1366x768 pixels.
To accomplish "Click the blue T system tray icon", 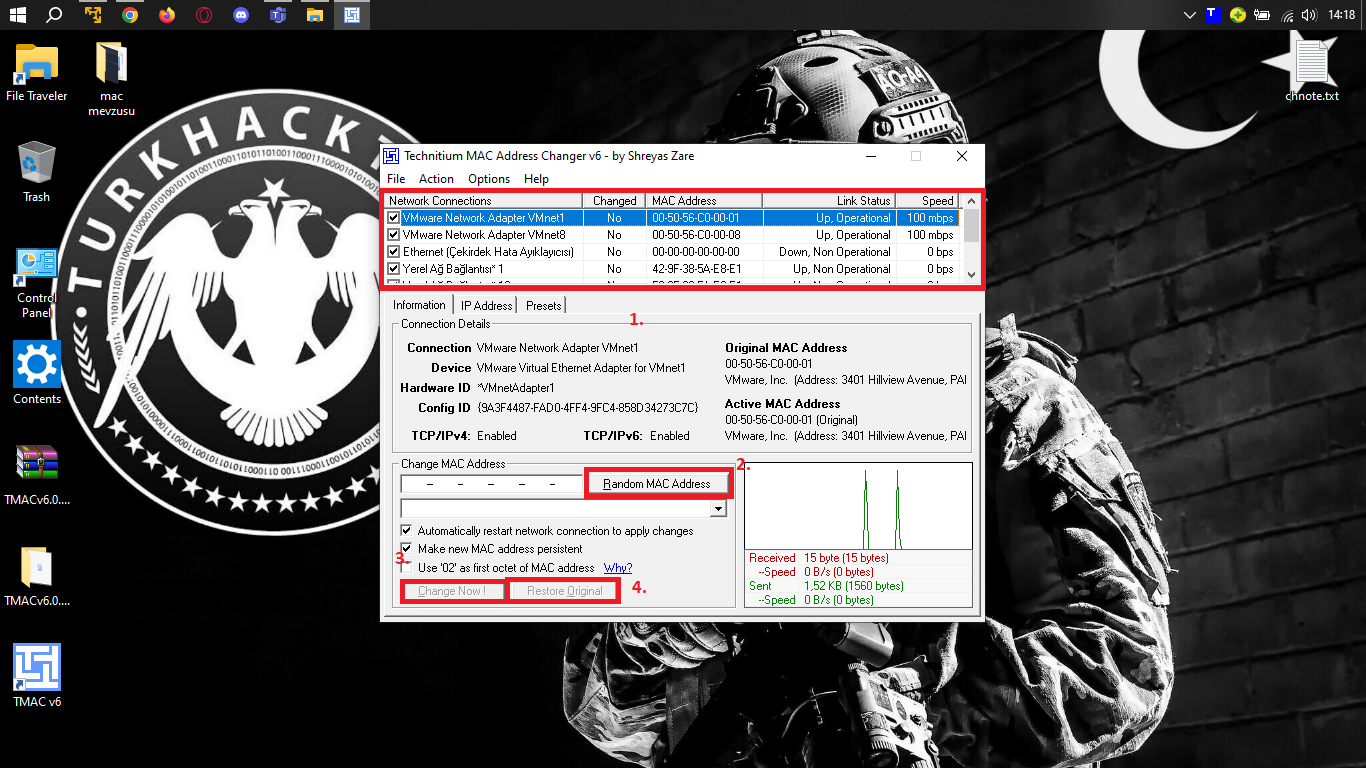I will pos(1213,15).
